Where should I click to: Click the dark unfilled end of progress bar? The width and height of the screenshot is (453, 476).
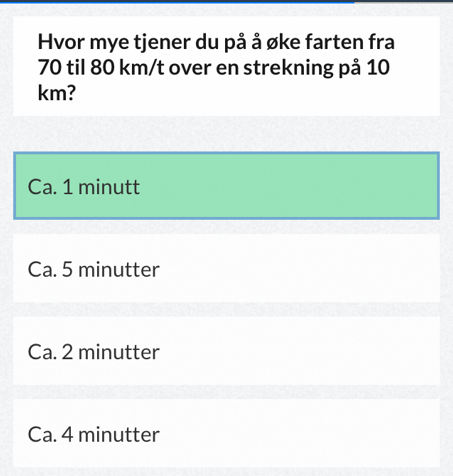[403, 1]
